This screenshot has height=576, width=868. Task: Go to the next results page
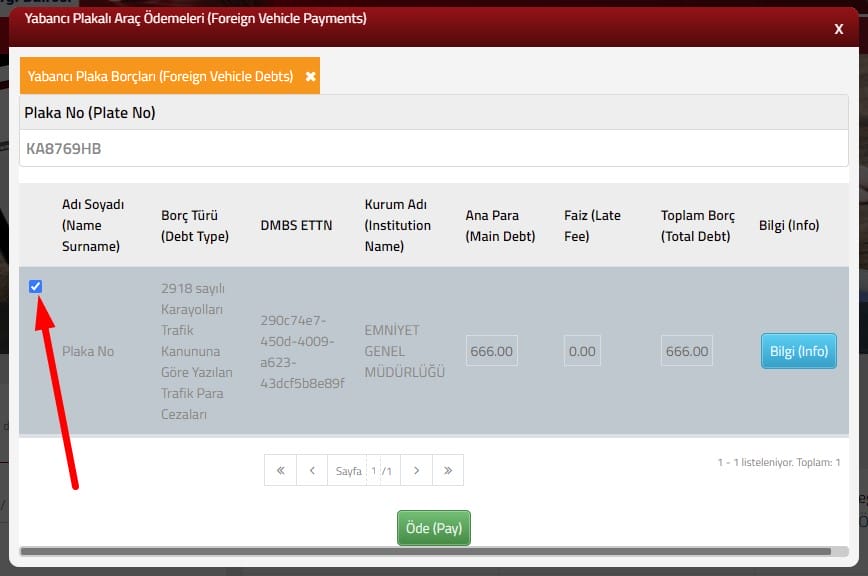click(x=416, y=470)
